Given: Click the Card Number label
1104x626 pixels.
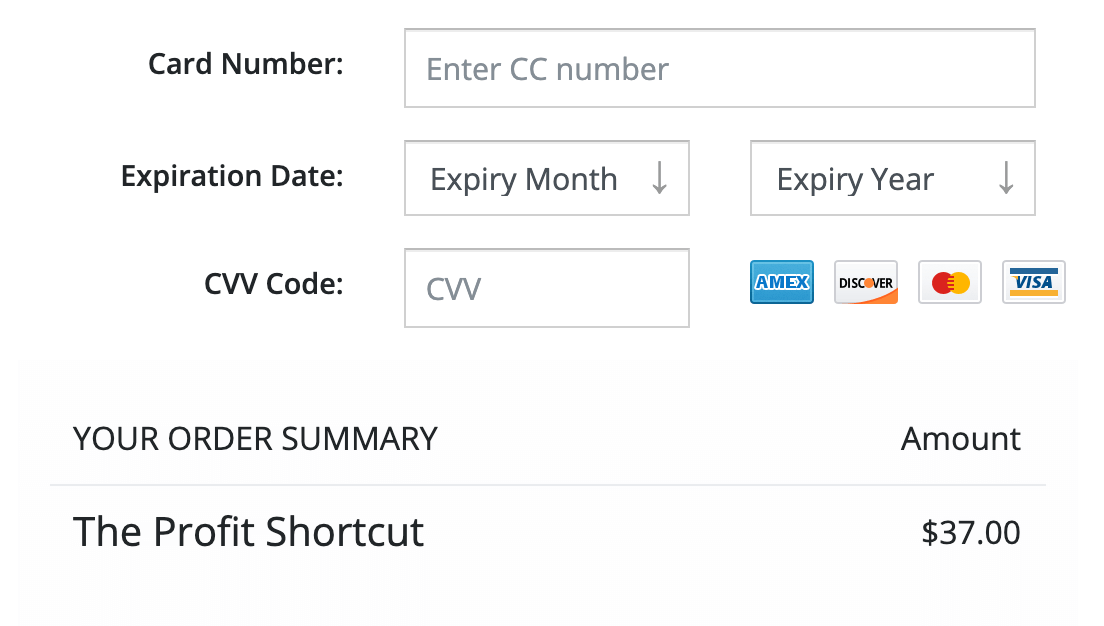Looking at the screenshot, I should [246, 64].
